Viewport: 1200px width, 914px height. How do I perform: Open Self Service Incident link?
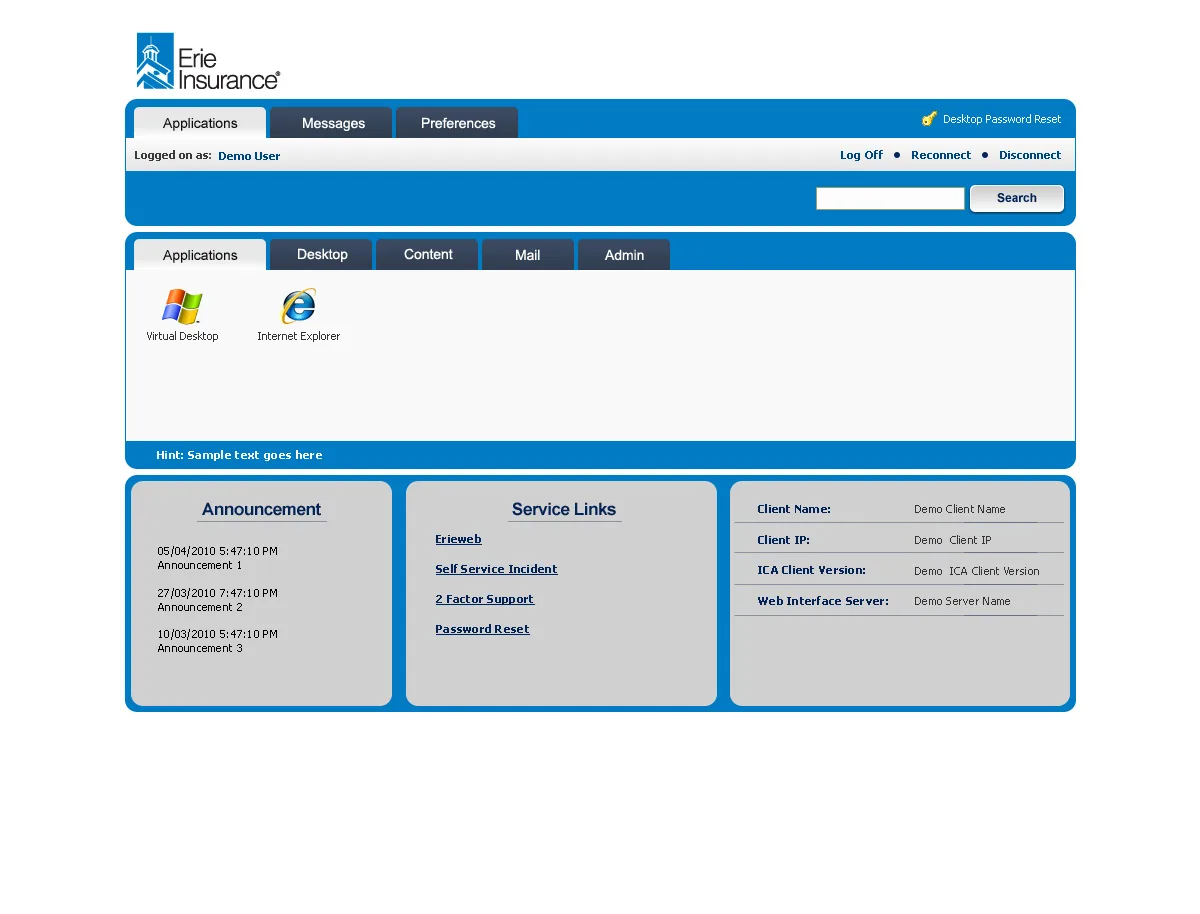pyautogui.click(x=496, y=569)
